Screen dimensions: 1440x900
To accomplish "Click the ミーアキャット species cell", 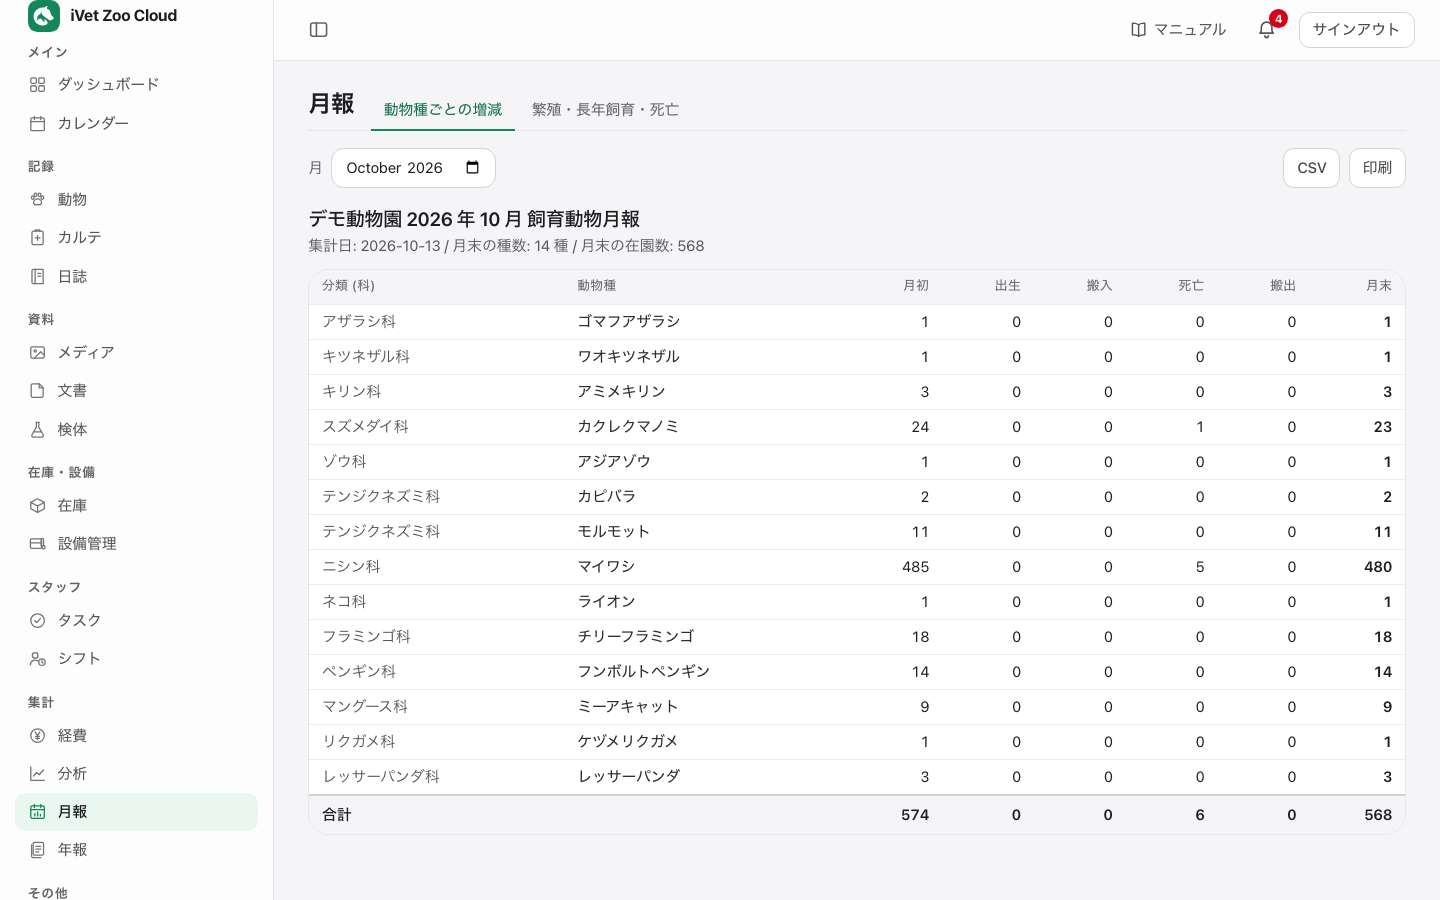I will tap(628, 707).
